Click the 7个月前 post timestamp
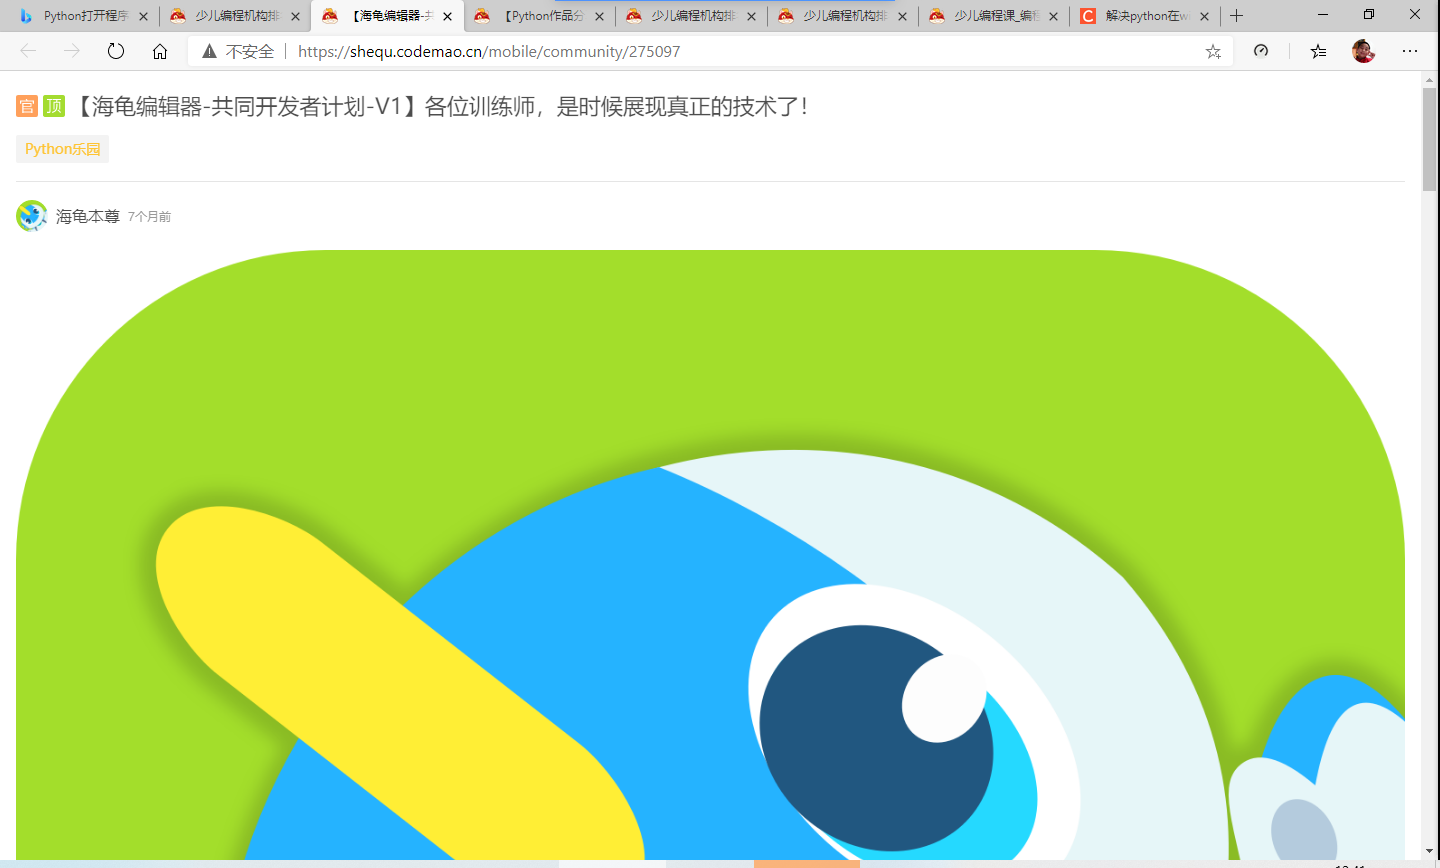Viewport: 1440px width, 868px height. [x=149, y=217]
